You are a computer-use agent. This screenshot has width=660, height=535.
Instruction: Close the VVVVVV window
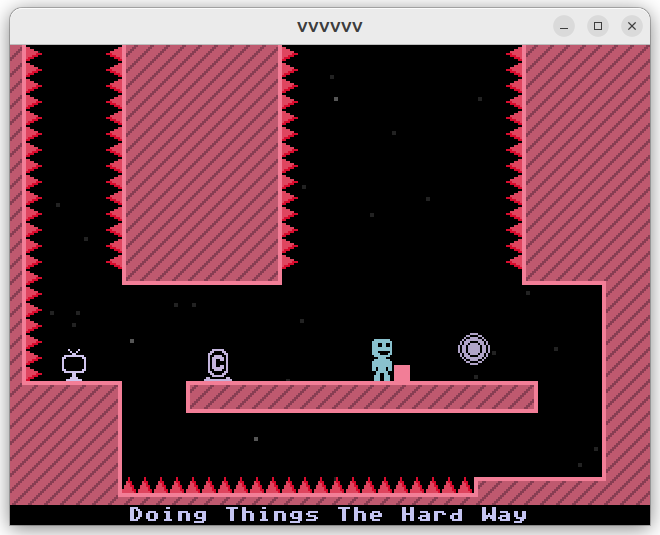[x=632, y=26]
